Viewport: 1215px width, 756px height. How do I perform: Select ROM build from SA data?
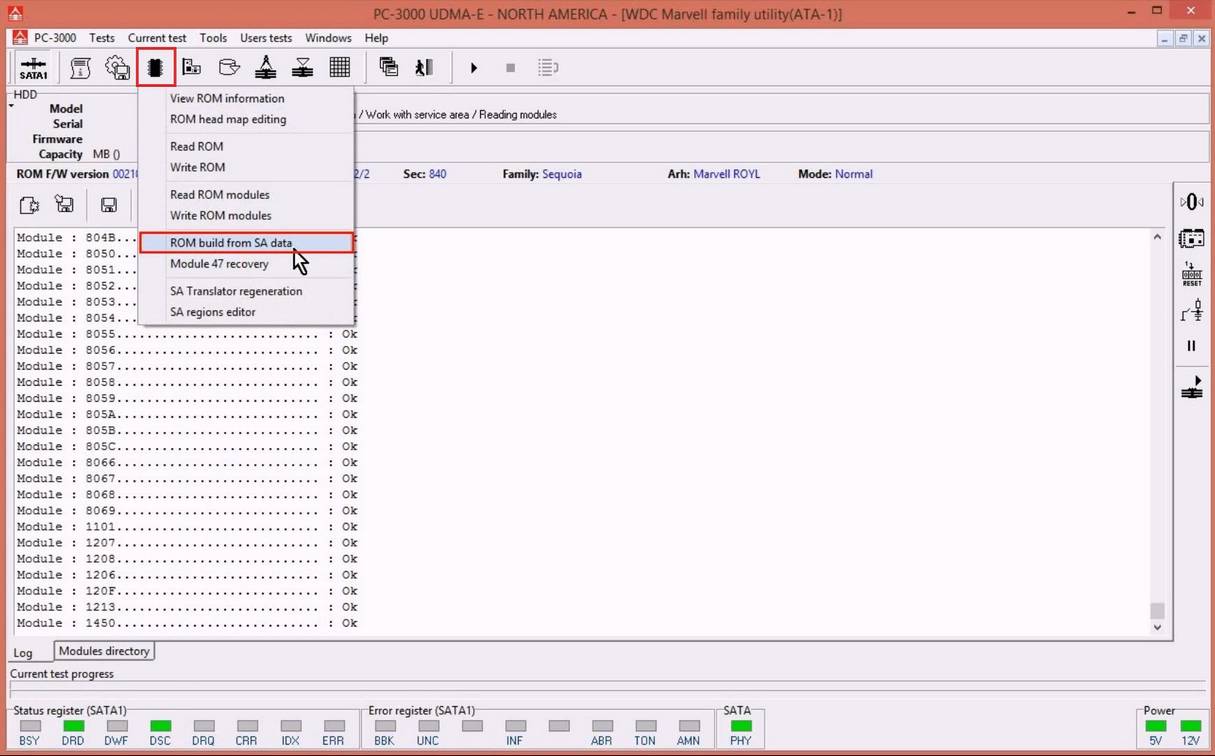(x=231, y=243)
